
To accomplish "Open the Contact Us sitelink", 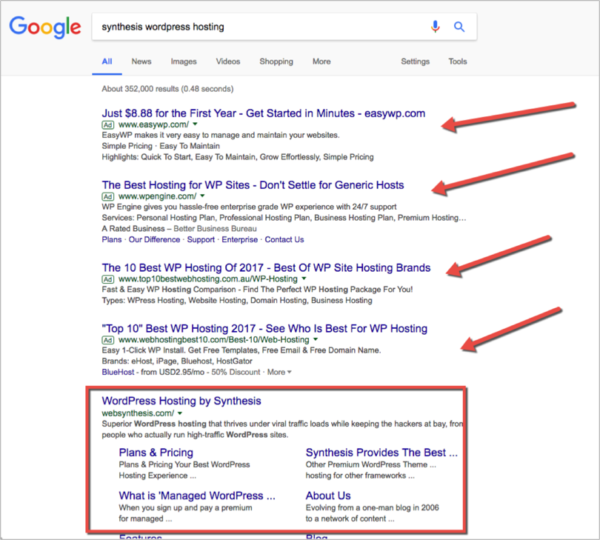I will point(284,240).
